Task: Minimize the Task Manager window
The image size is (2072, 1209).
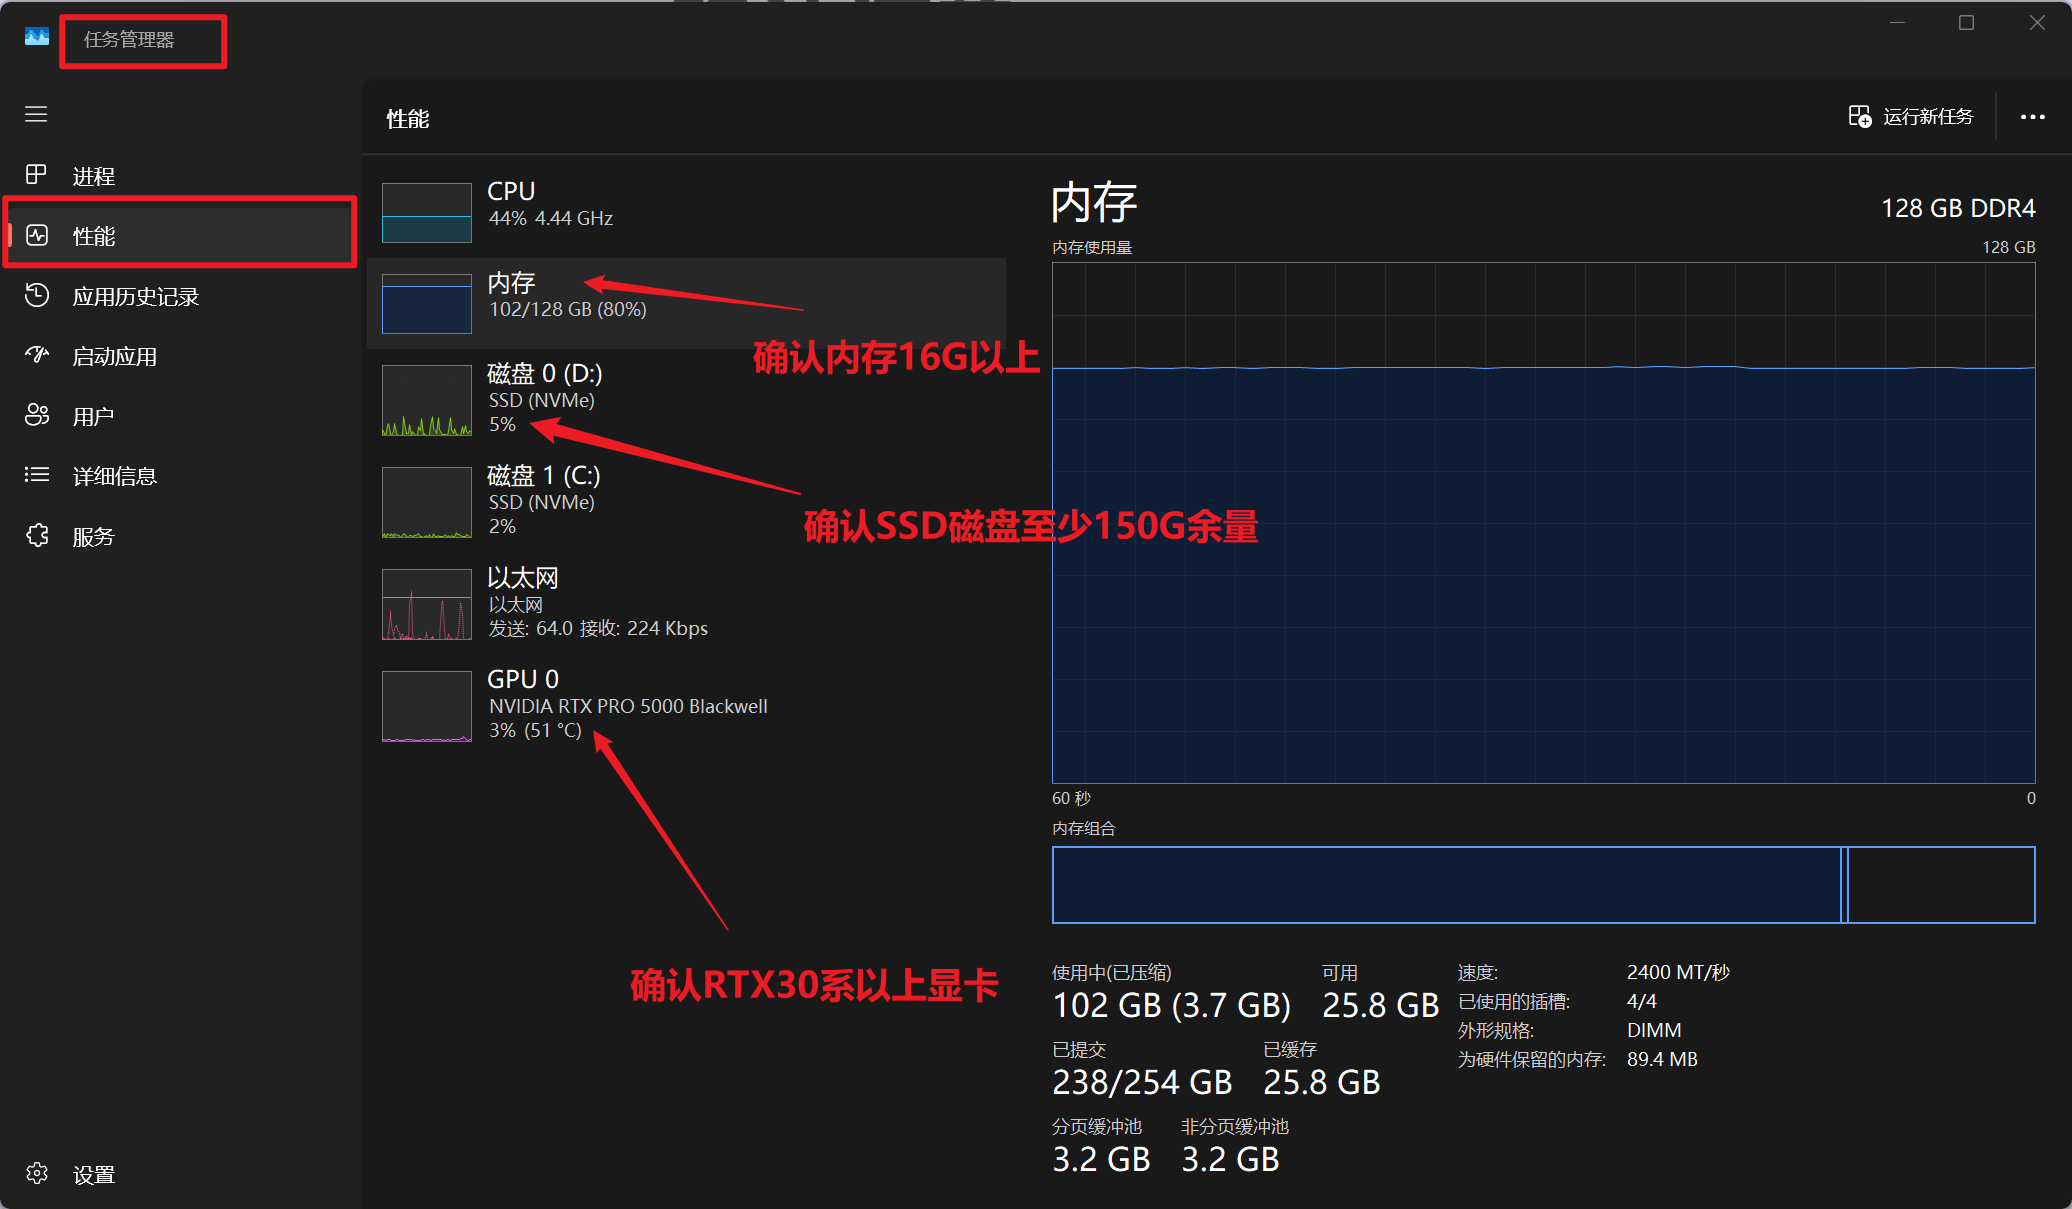Action: click(1897, 23)
